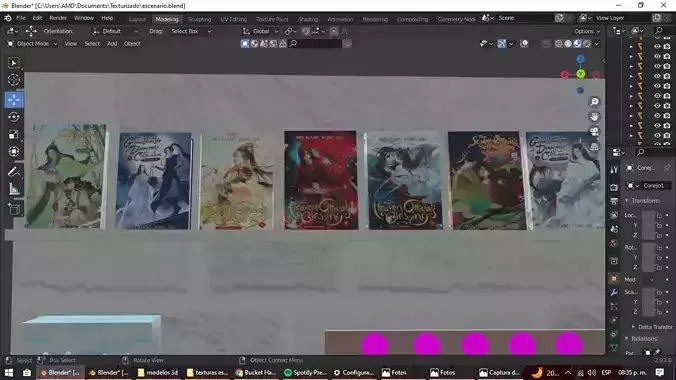The image size is (676, 380).
Task: Expand the Delta Transform panel
Action: (652, 327)
